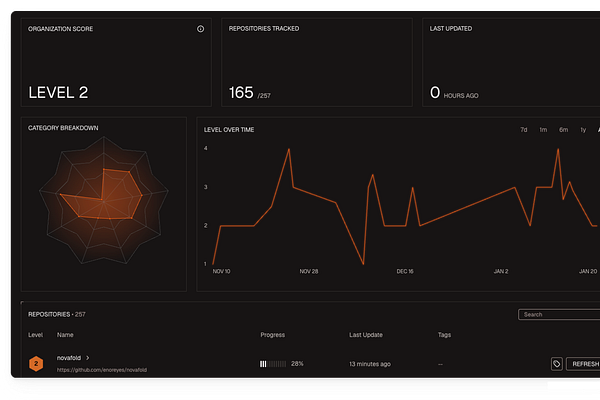The image size is (600, 400).
Task: Sort by the Level column header
Action: [x=35, y=335]
